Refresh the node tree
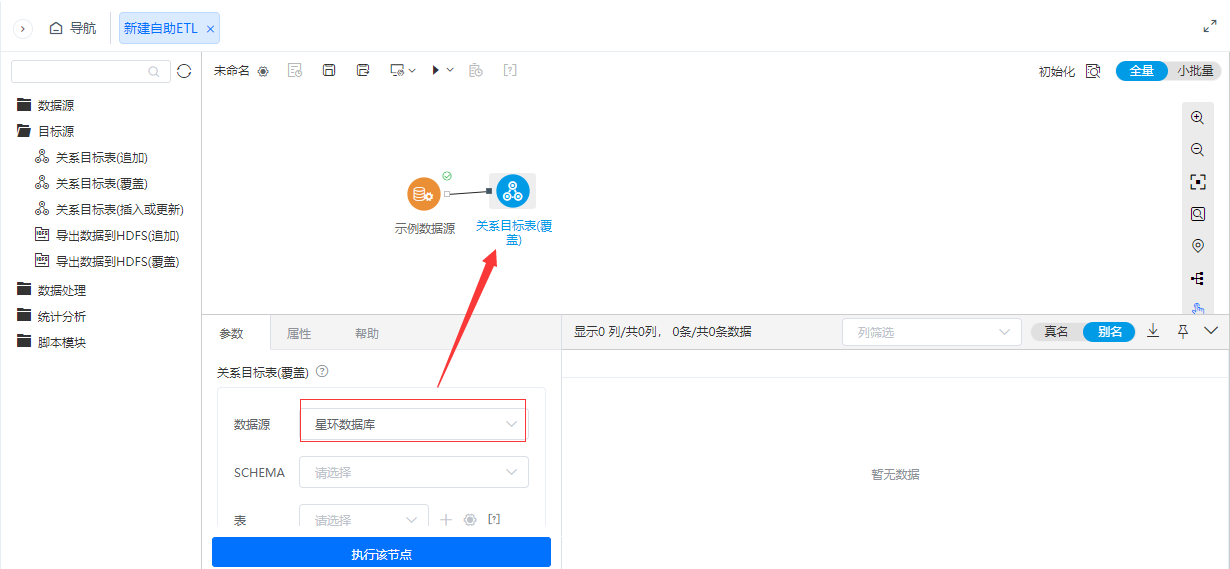This screenshot has height=569, width=1230. click(x=183, y=71)
